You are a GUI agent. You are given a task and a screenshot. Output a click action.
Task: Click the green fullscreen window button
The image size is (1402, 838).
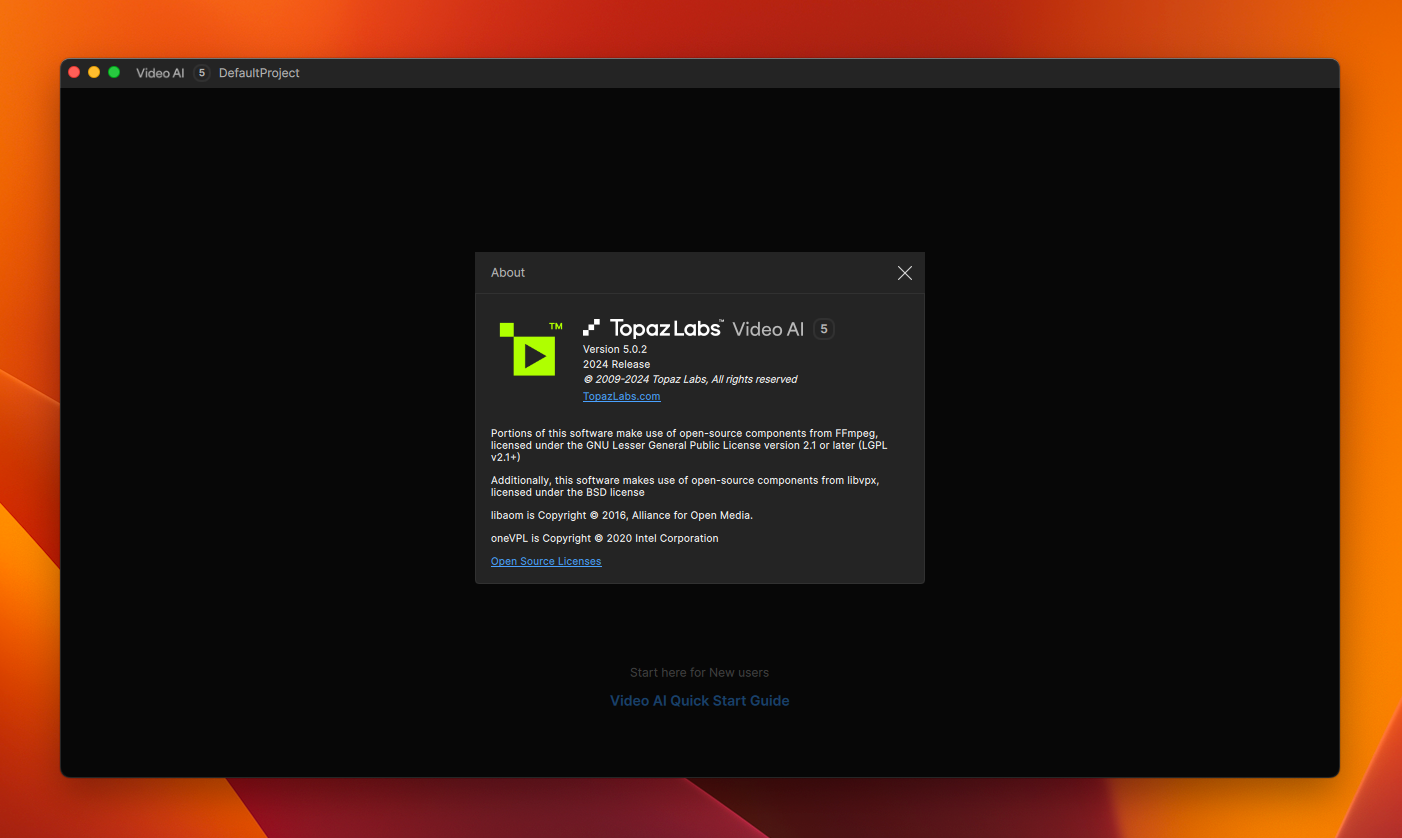click(x=114, y=72)
